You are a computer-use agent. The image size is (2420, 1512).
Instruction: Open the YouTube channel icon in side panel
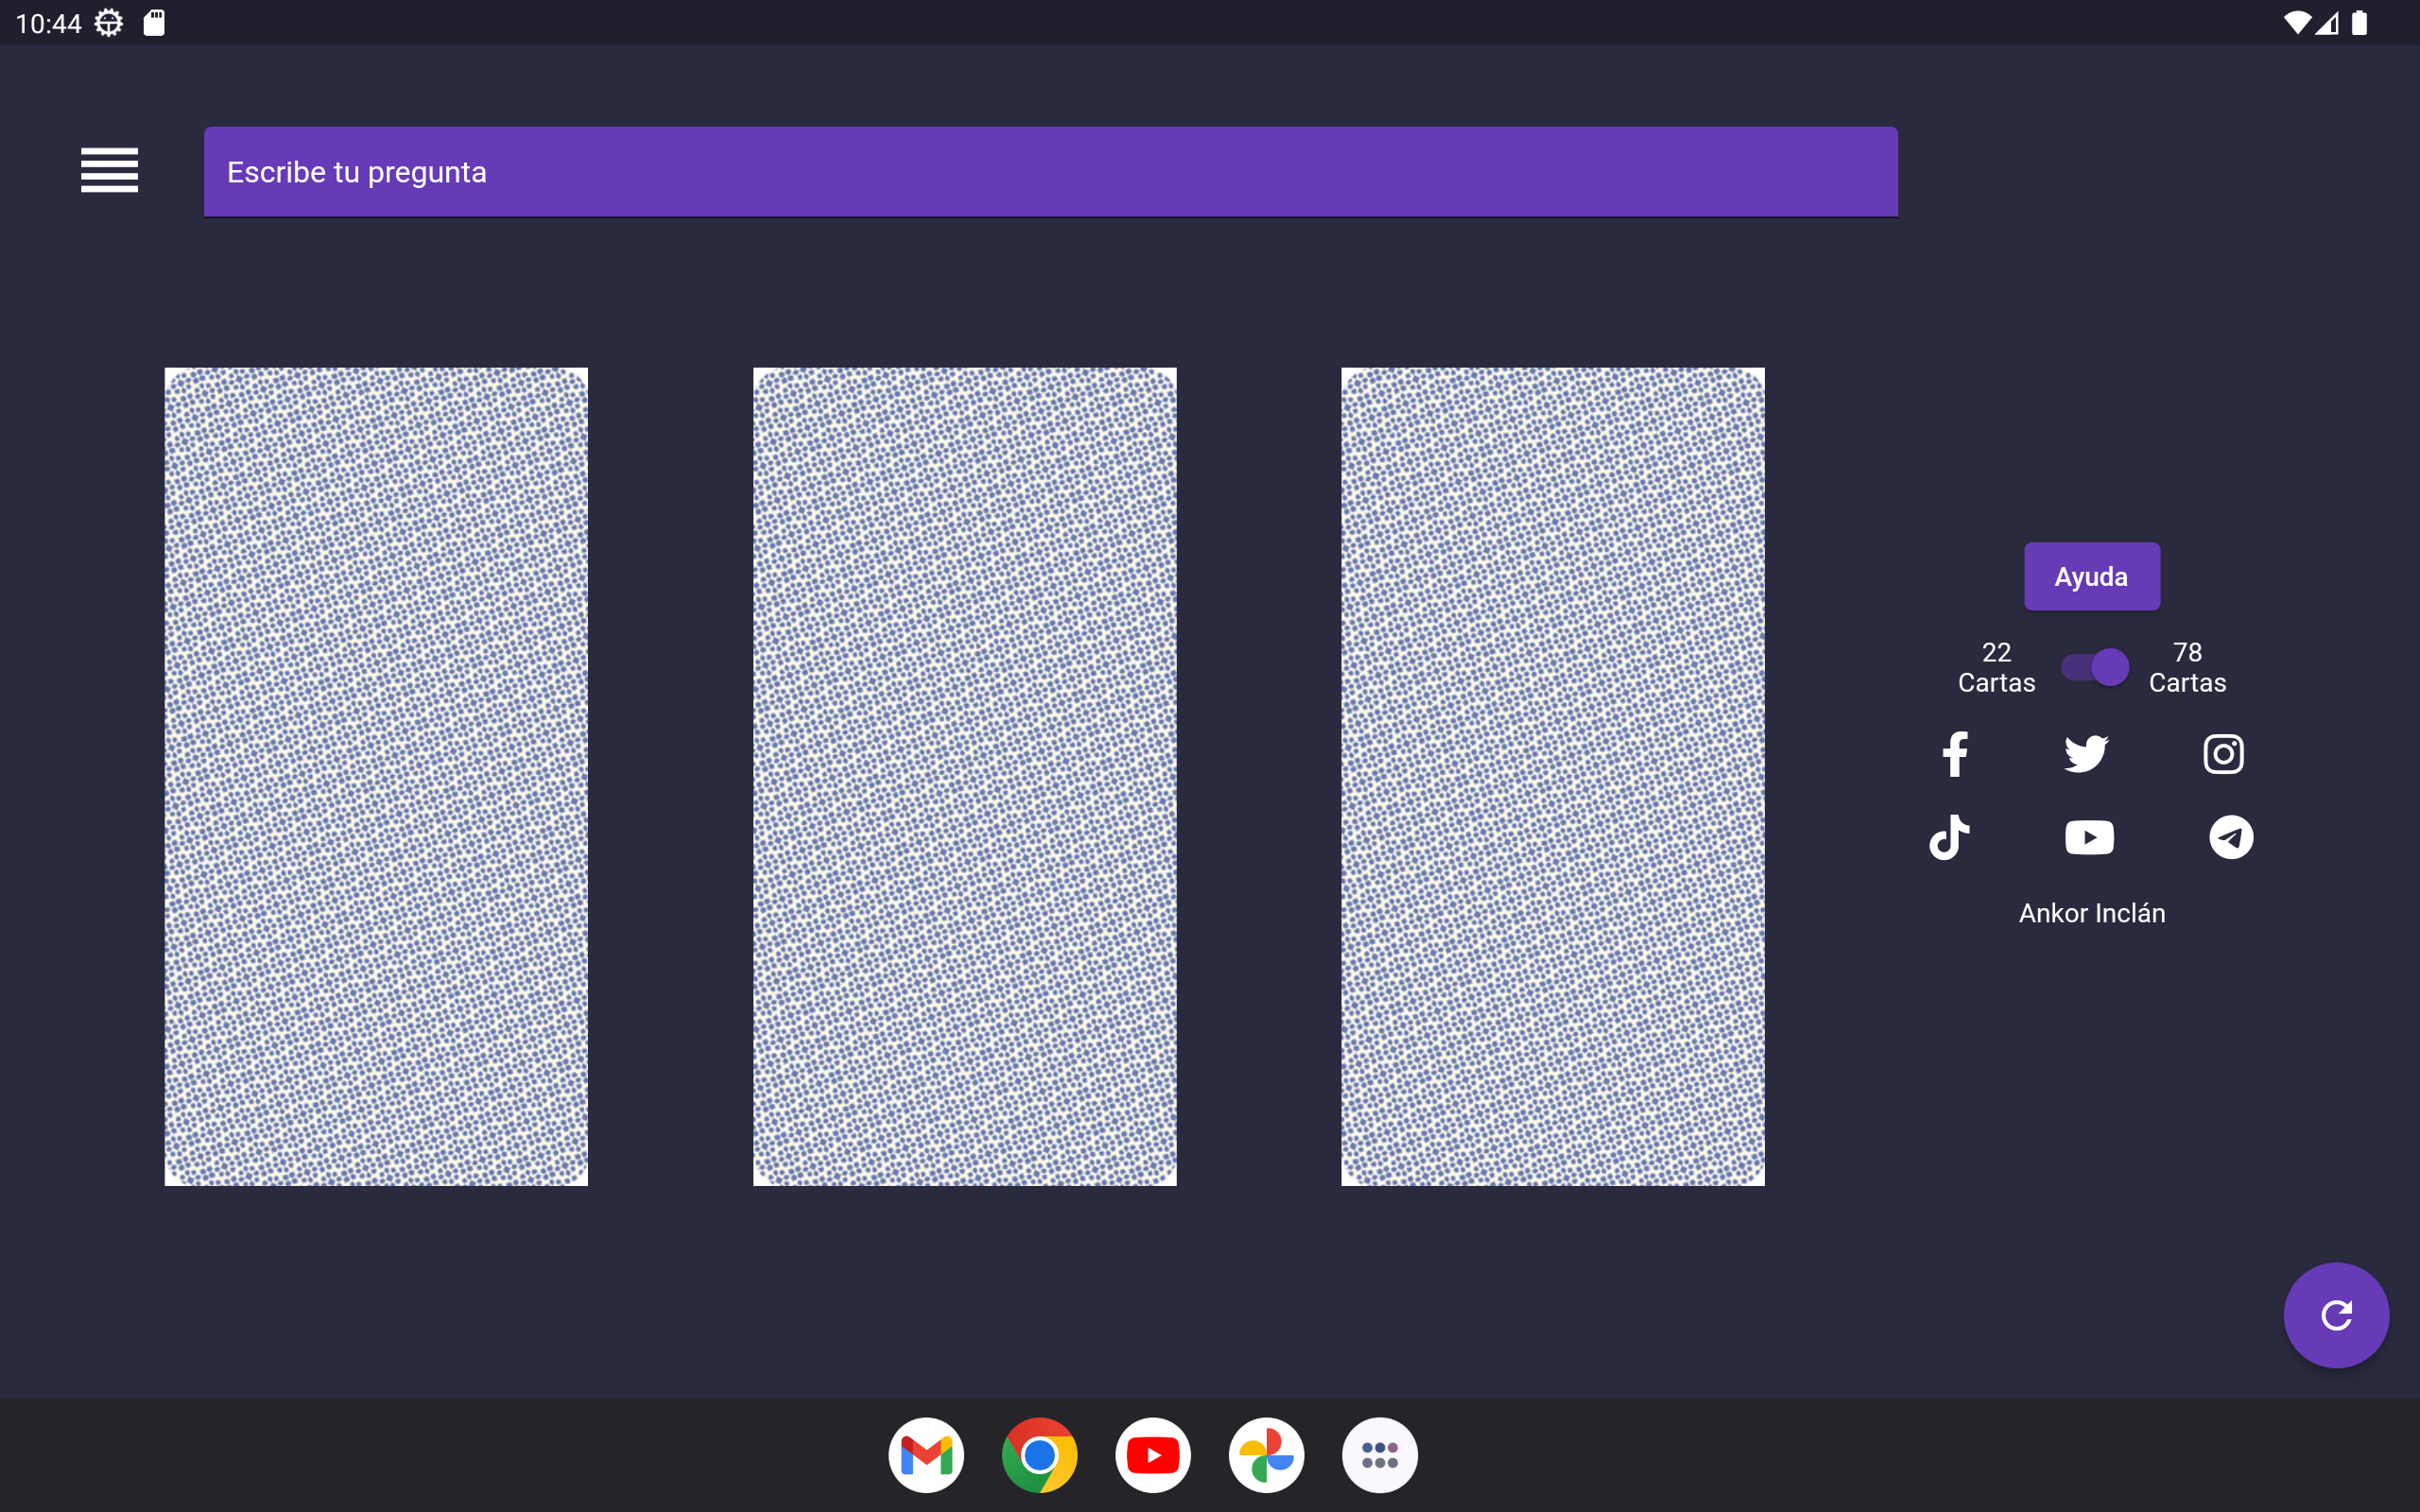coord(2089,837)
